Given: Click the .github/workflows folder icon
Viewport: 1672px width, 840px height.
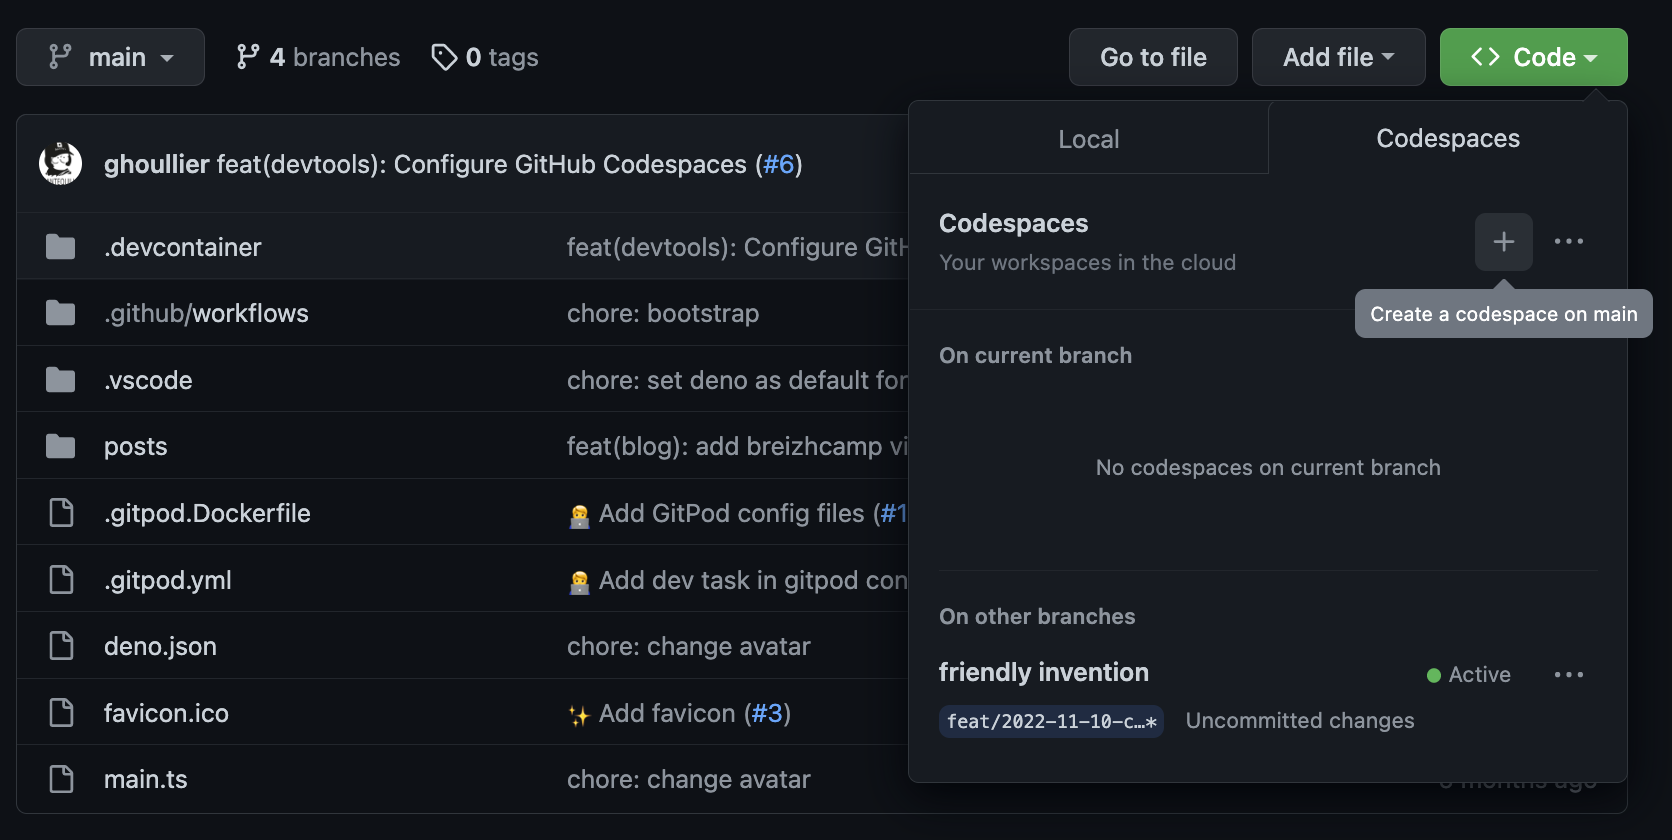Looking at the screenshot, I should 61,313.
